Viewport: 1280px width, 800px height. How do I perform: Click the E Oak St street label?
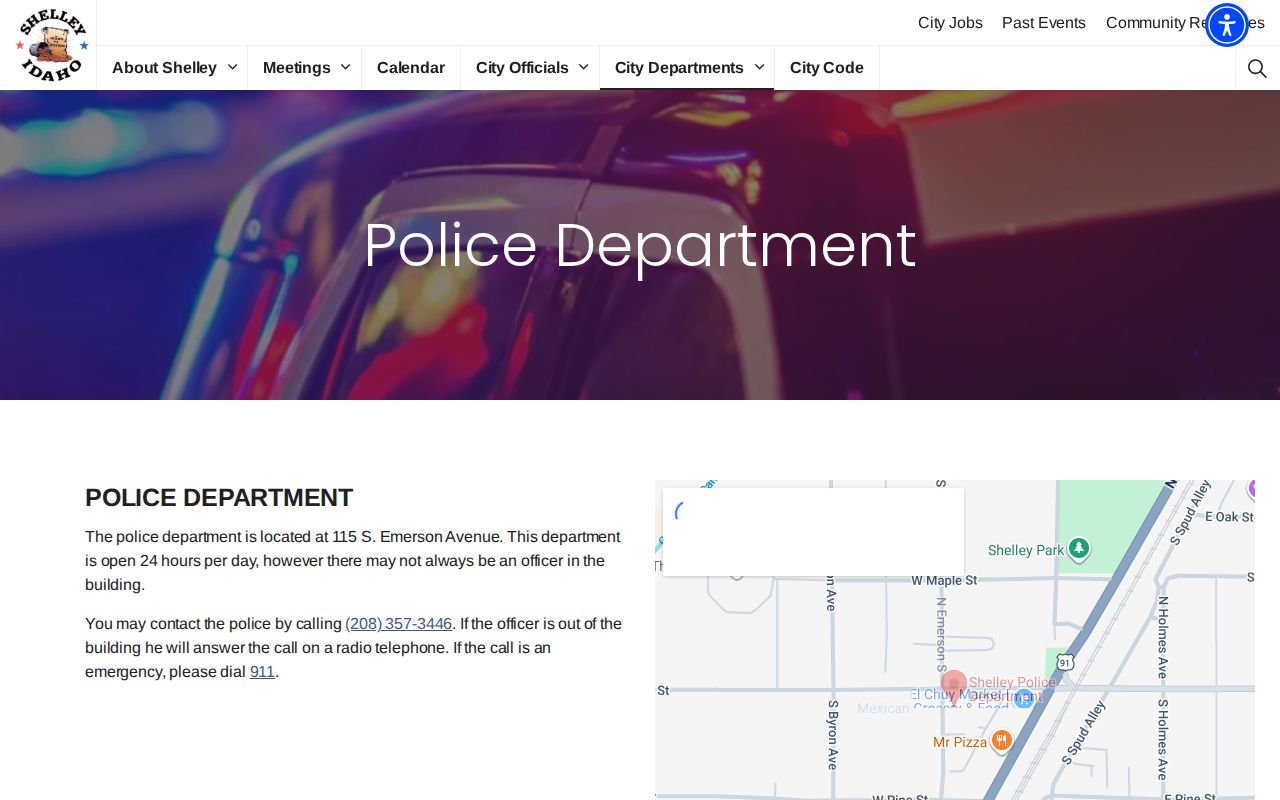coord(1230,517)
